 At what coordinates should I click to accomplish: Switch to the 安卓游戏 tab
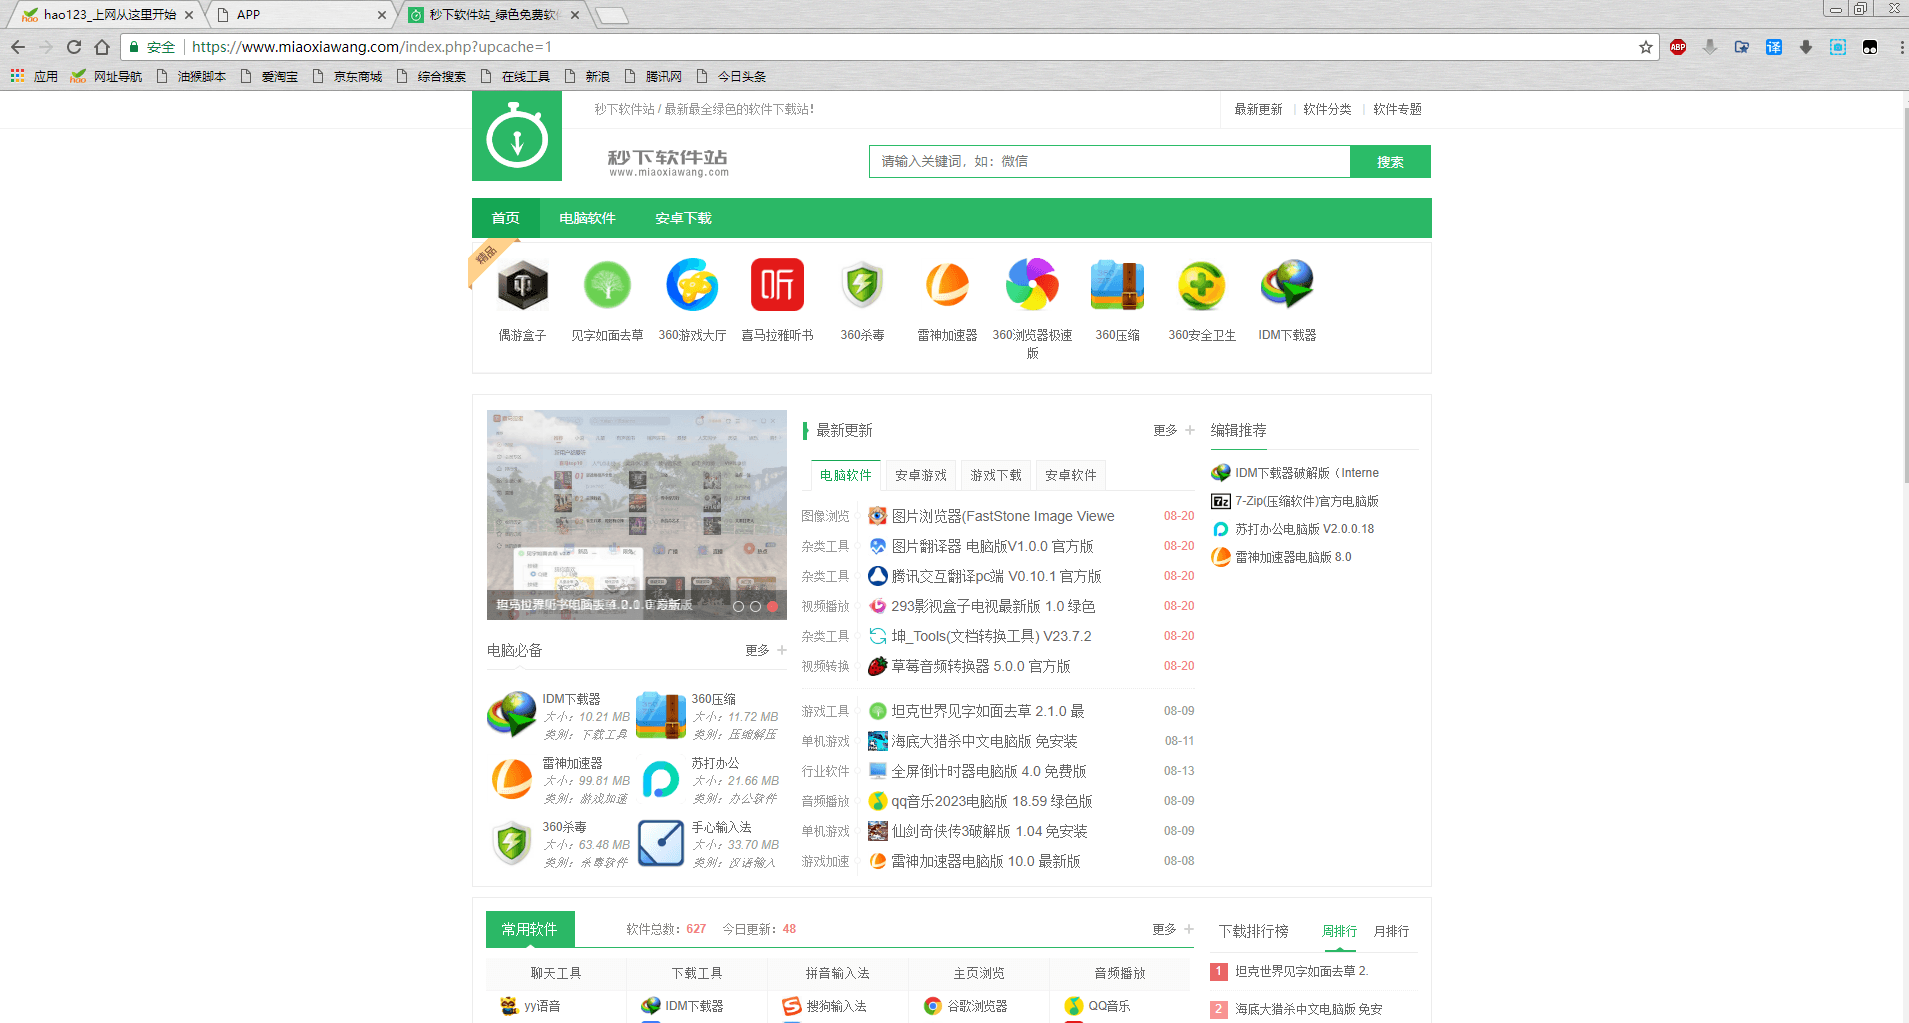click(921, 475)
